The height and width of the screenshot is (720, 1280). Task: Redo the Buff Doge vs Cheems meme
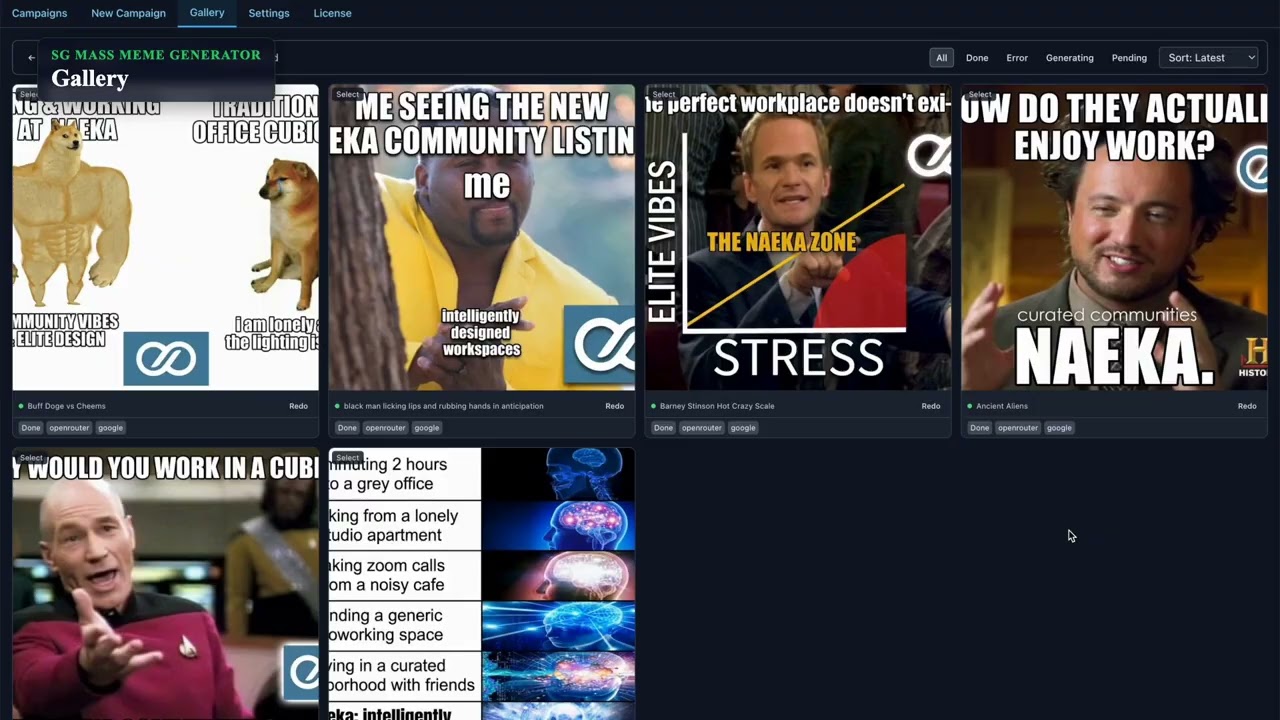click(298, 406)
